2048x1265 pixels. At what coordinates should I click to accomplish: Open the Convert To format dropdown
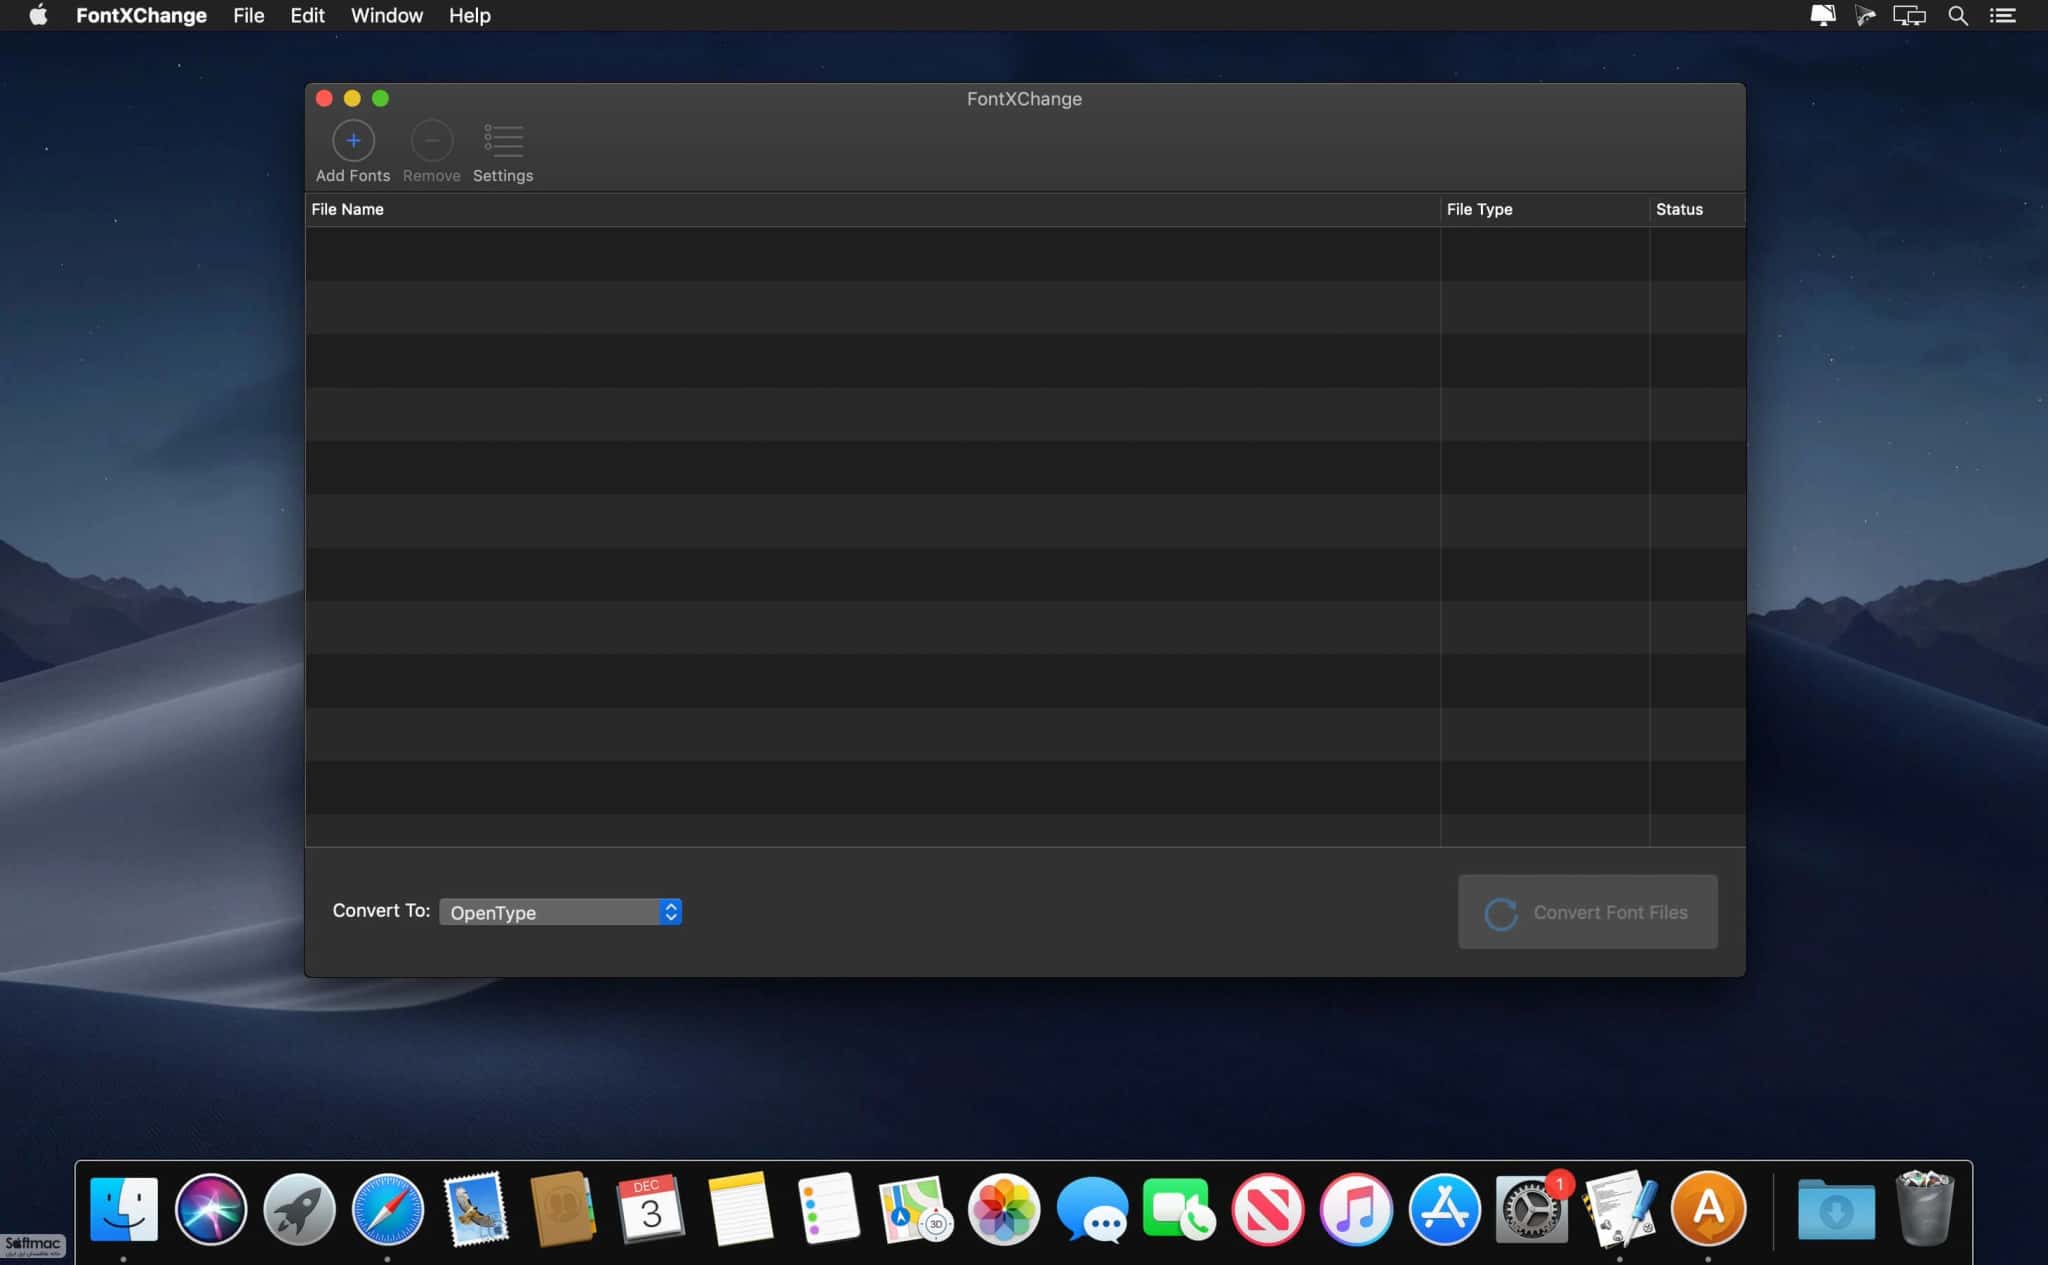click(561, 912)
